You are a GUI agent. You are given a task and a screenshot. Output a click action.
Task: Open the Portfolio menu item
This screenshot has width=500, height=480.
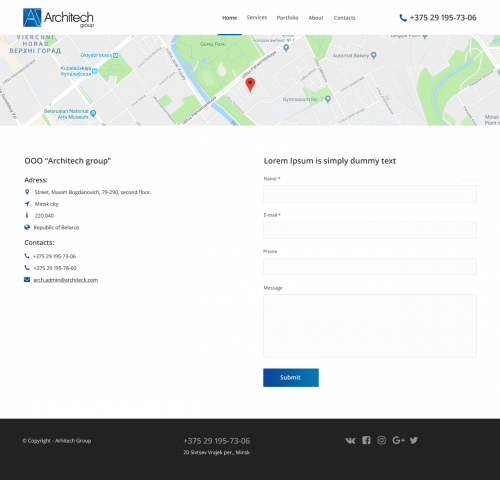tap(287, 18)
